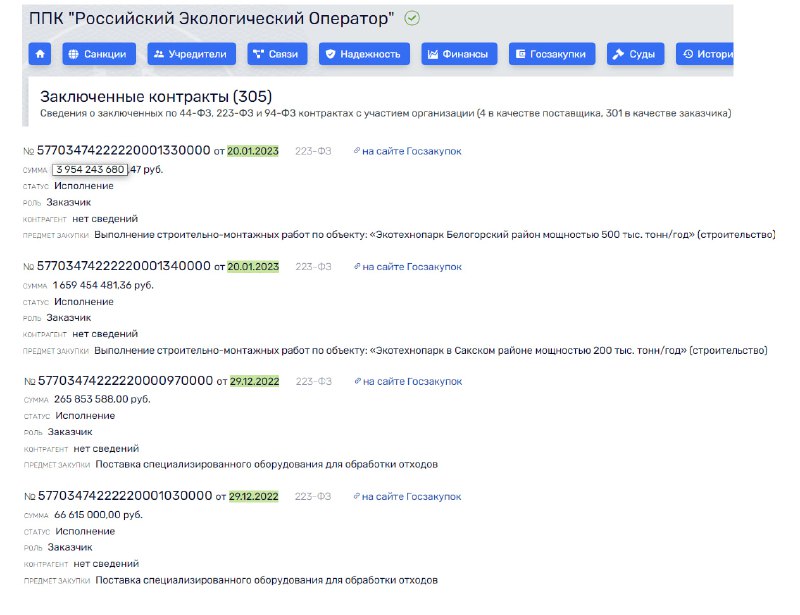Open the Финансы tab
The height and width of the screenshot is (615, 800).
tap(459, 54)
